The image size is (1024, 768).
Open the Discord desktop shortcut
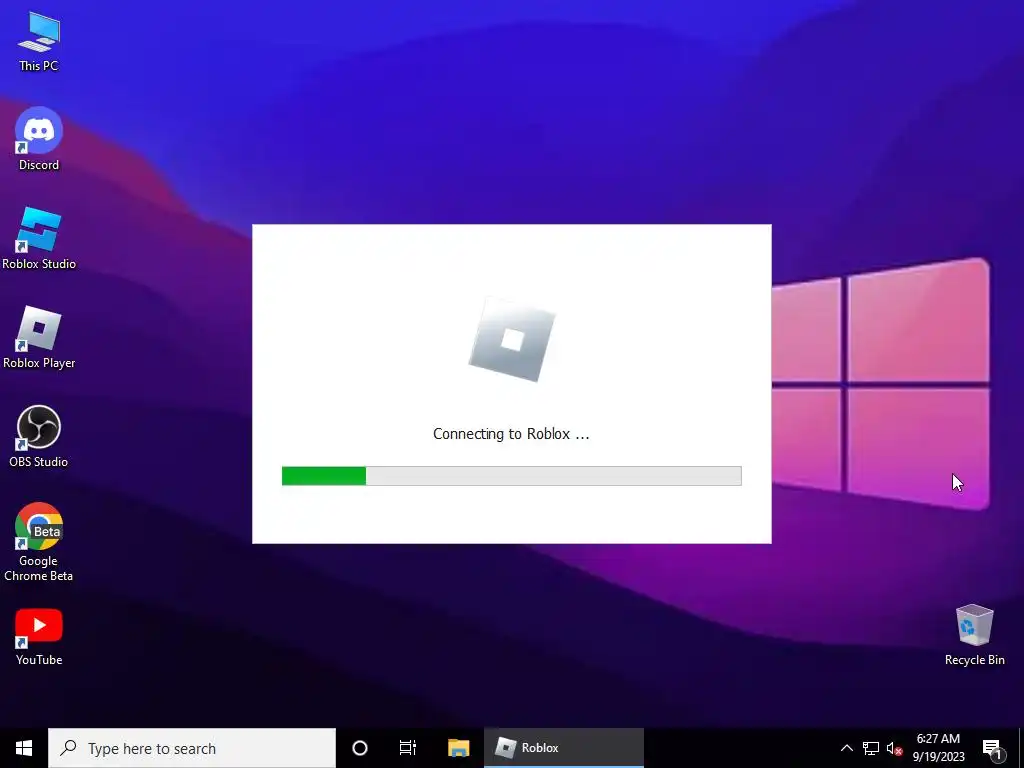coord(39,138)
